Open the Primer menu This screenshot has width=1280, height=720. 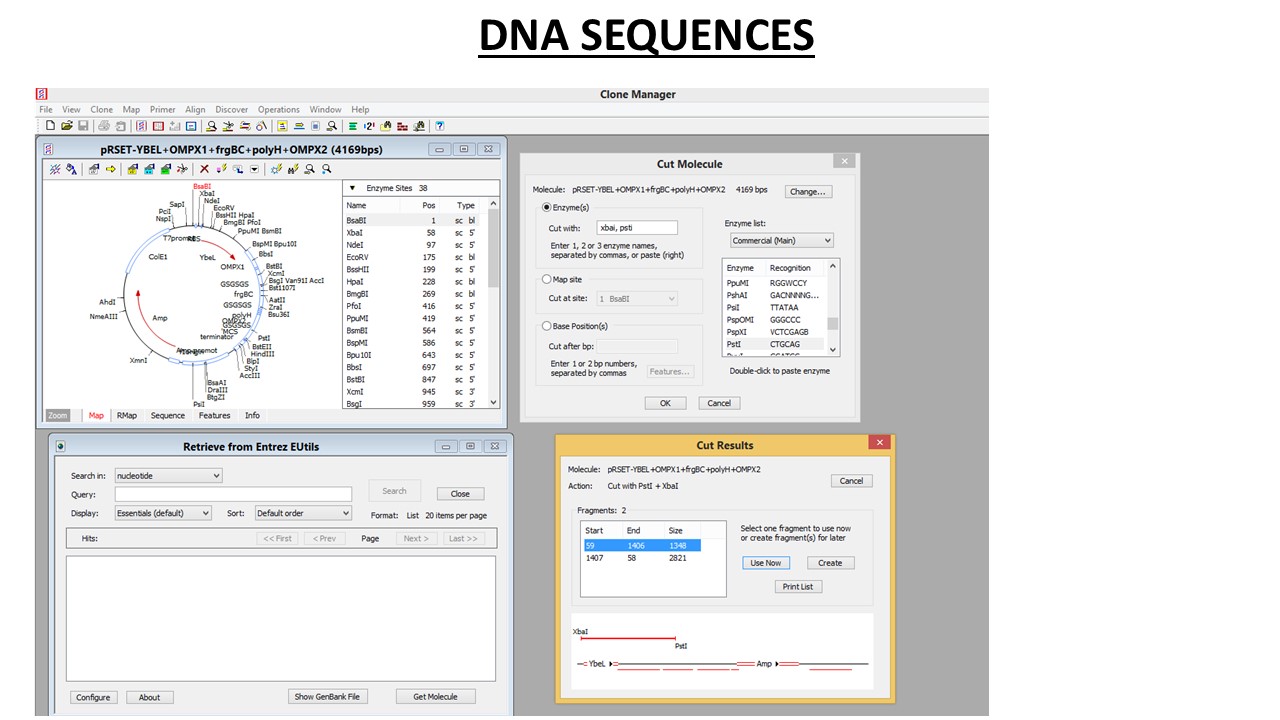[162, 110]
